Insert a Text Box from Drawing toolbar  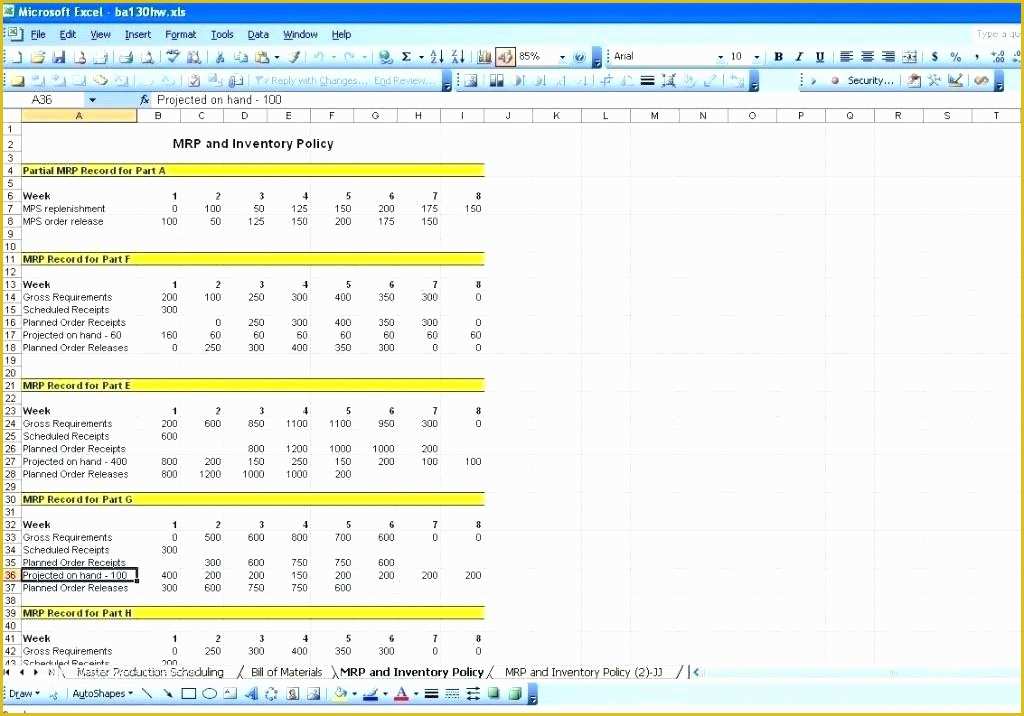click(230, 694)
